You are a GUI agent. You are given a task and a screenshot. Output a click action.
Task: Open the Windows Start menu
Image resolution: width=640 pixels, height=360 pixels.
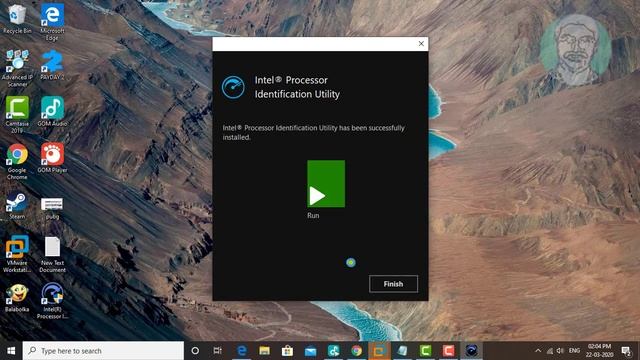pyautogui.click(x=11, y=351)
